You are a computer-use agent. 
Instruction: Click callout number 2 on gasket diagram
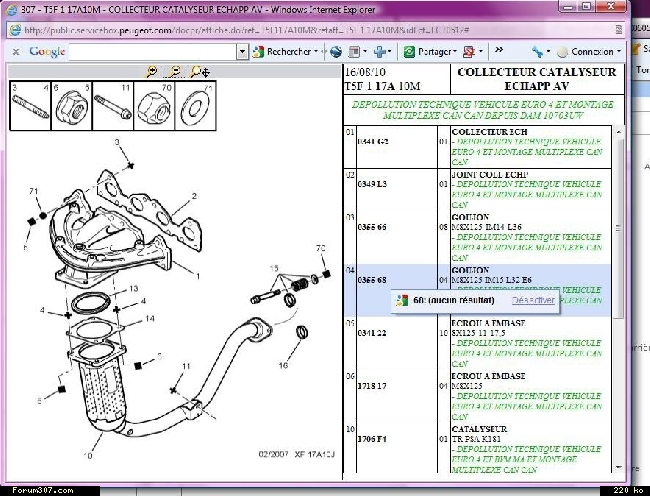click(194, 196)
